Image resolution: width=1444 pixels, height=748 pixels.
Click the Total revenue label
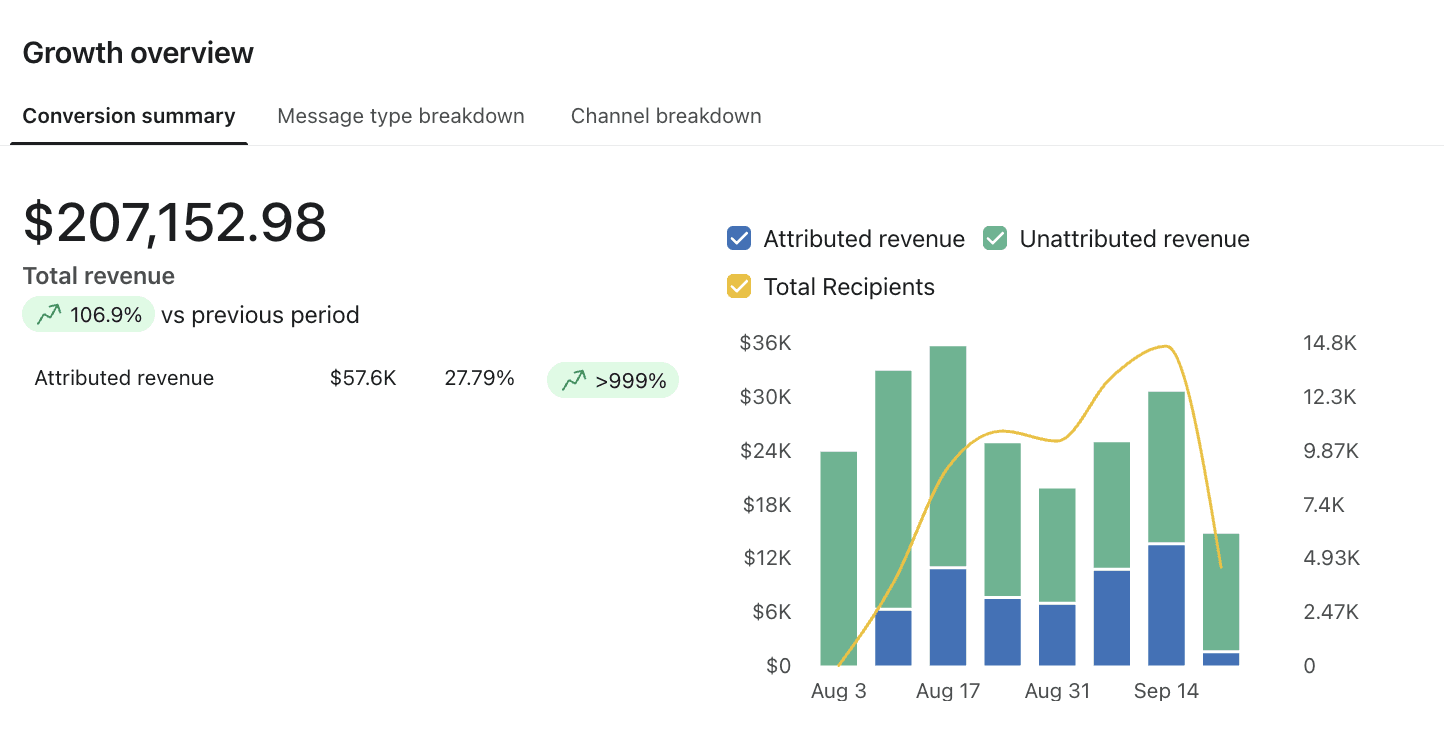(x=99, y=276)
